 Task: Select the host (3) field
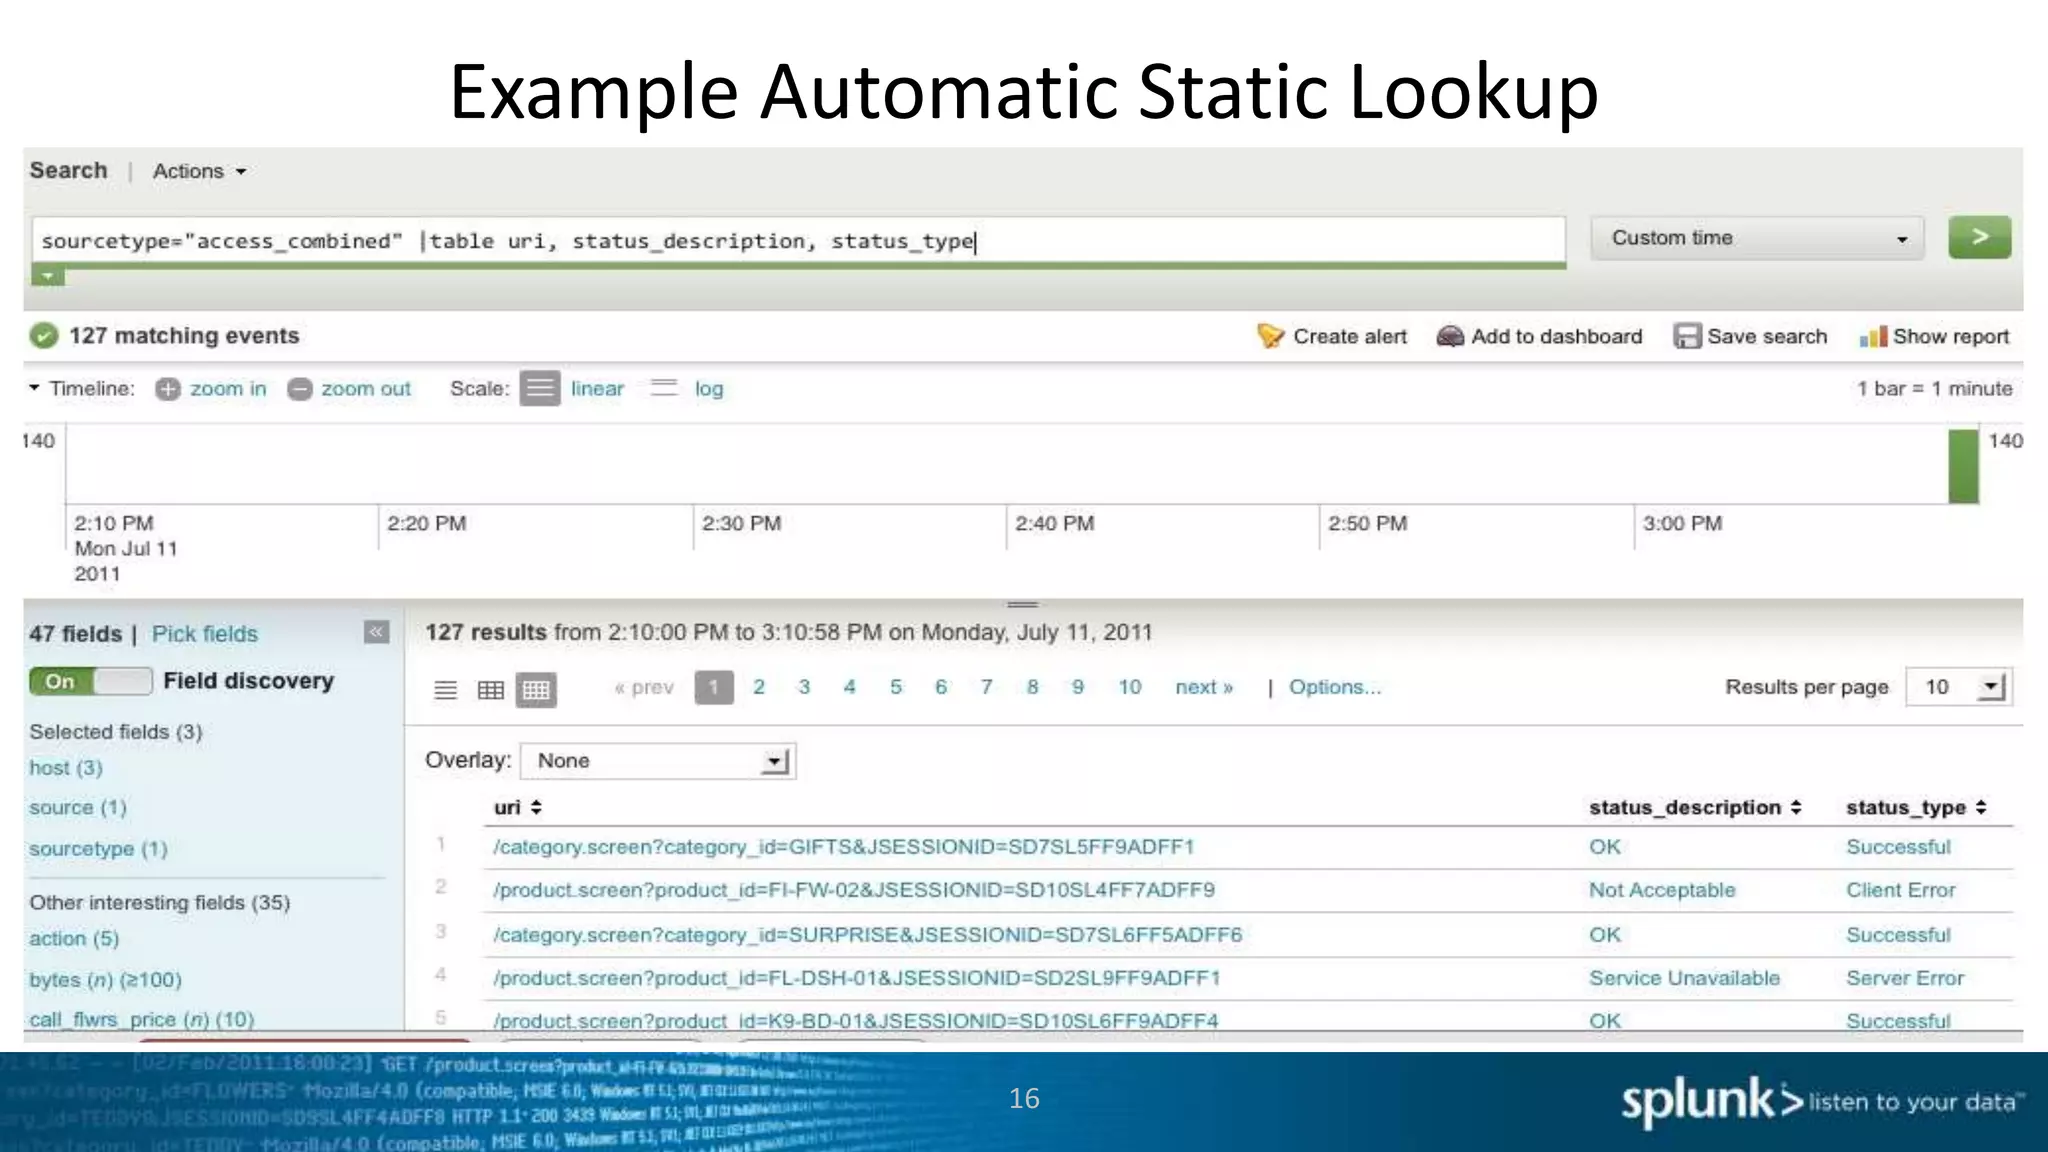click(x=66, y=768)
